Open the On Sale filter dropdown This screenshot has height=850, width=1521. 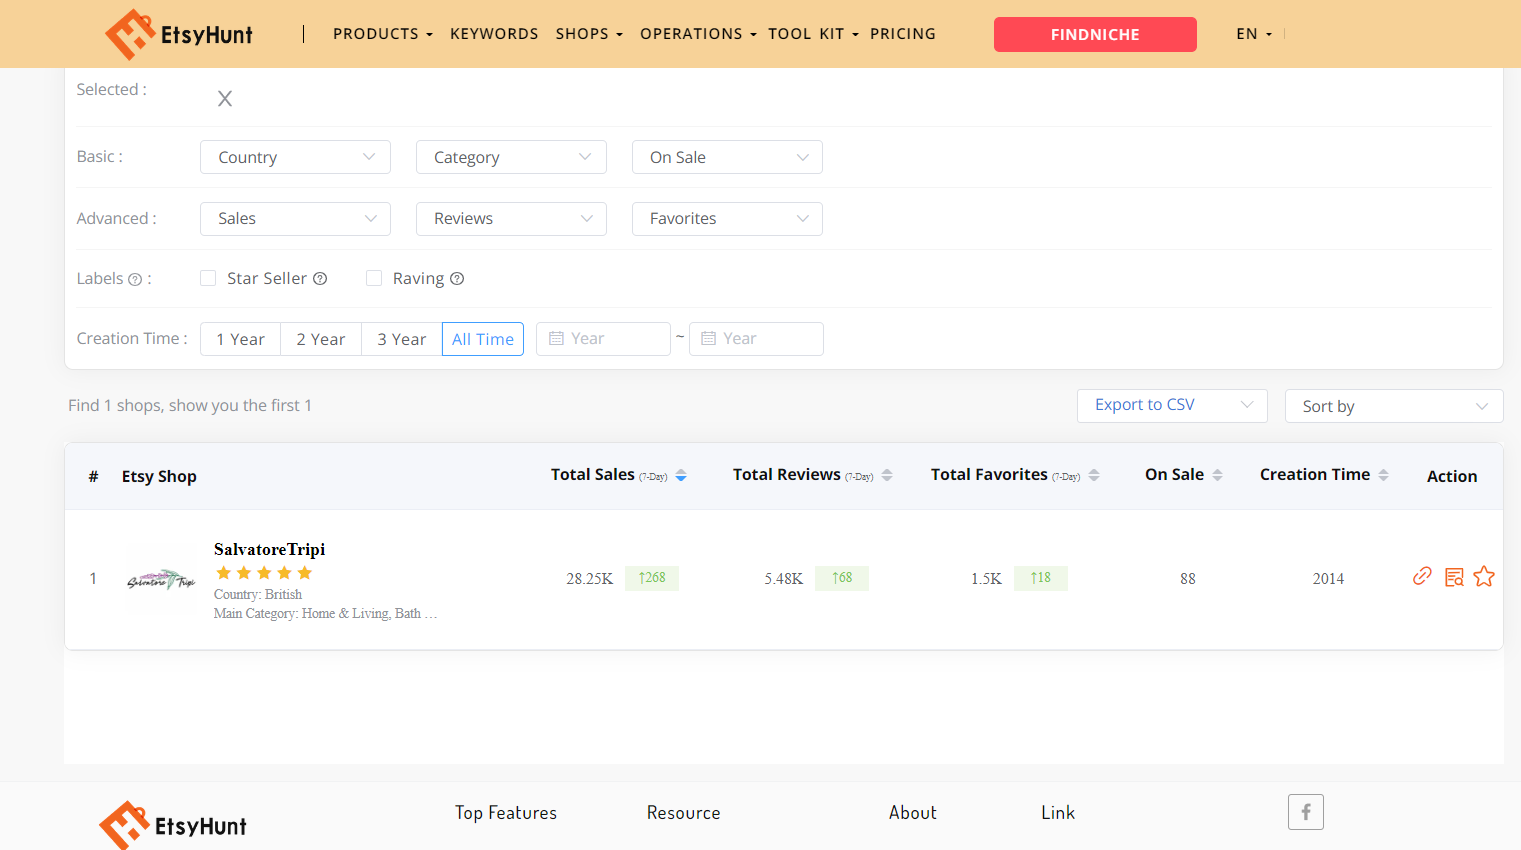[727, 157]
